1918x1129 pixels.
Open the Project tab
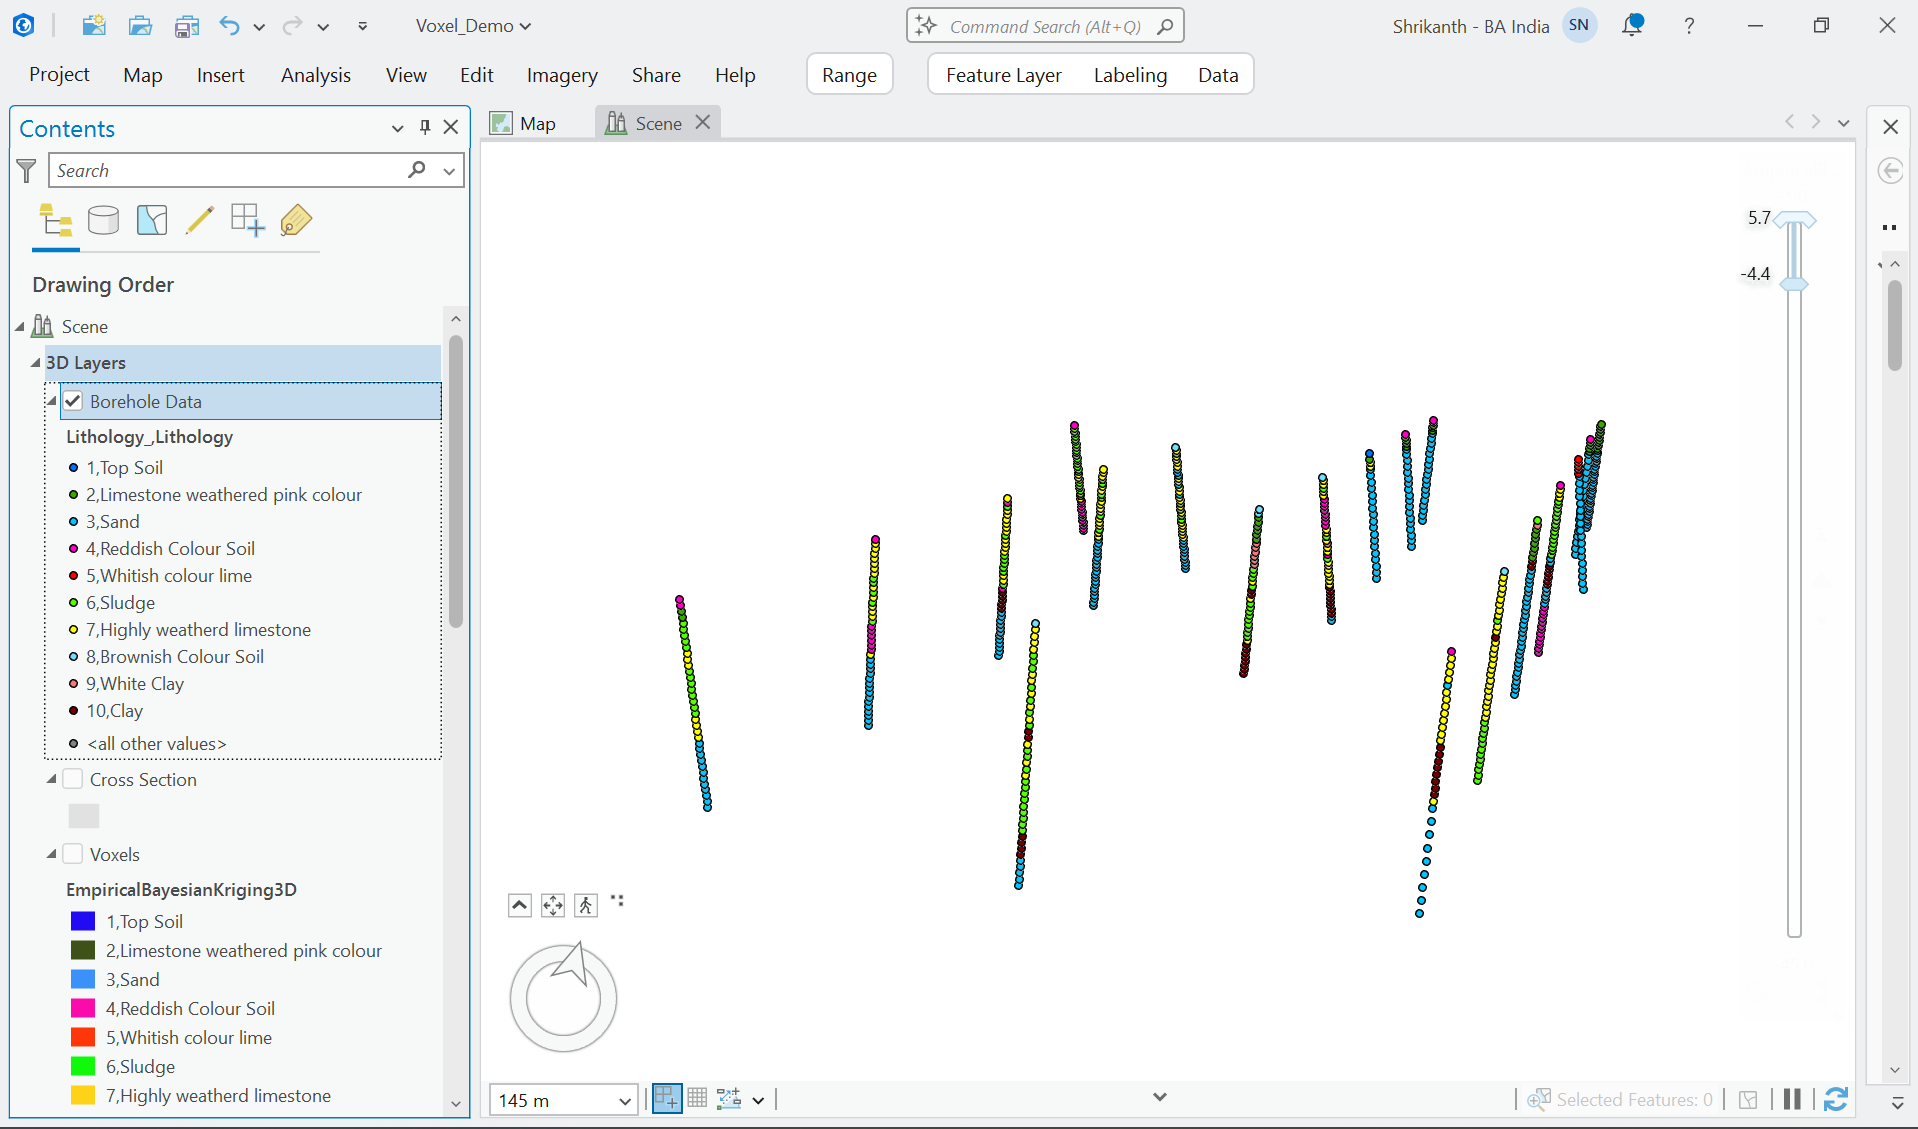[59, 75]
